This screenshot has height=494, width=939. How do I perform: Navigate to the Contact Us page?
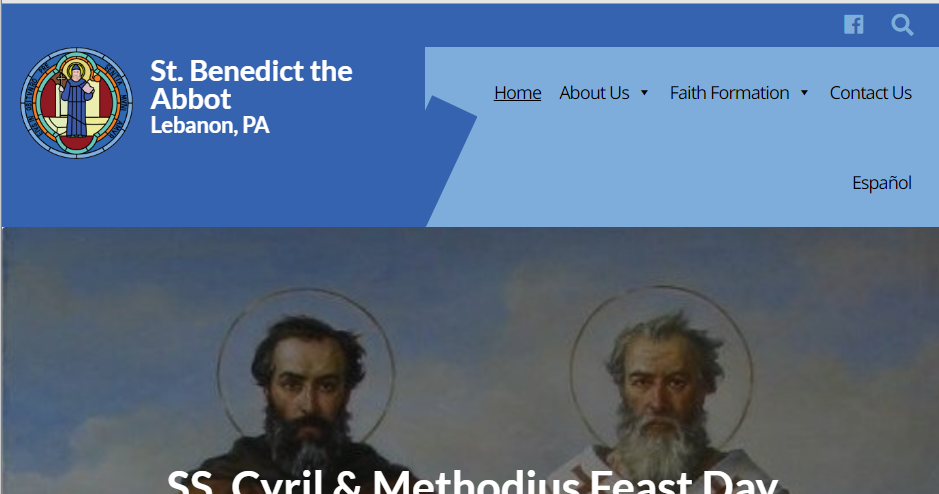pos(870,93)
